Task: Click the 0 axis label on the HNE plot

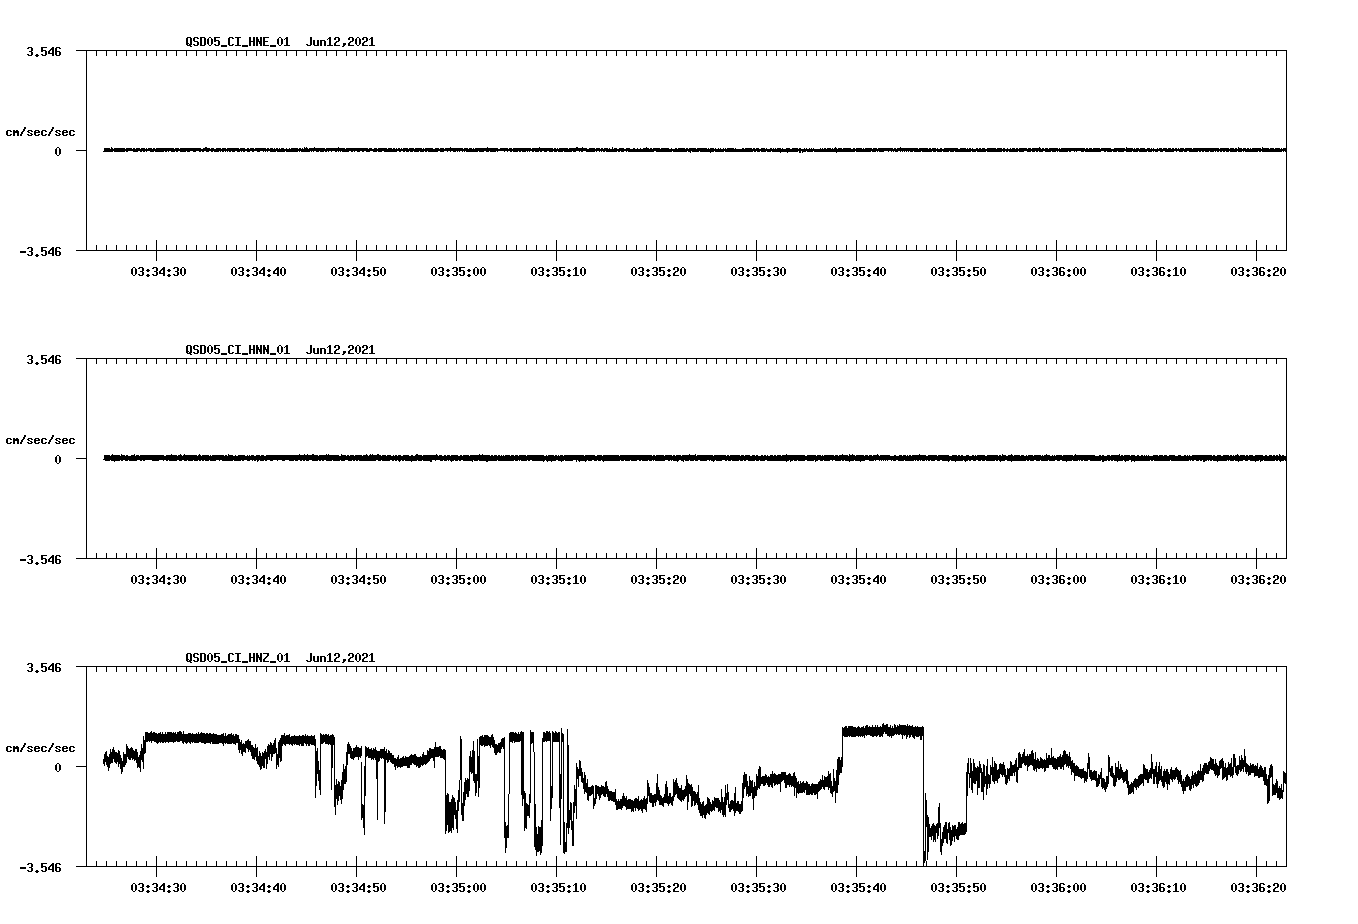Action: 58,152
